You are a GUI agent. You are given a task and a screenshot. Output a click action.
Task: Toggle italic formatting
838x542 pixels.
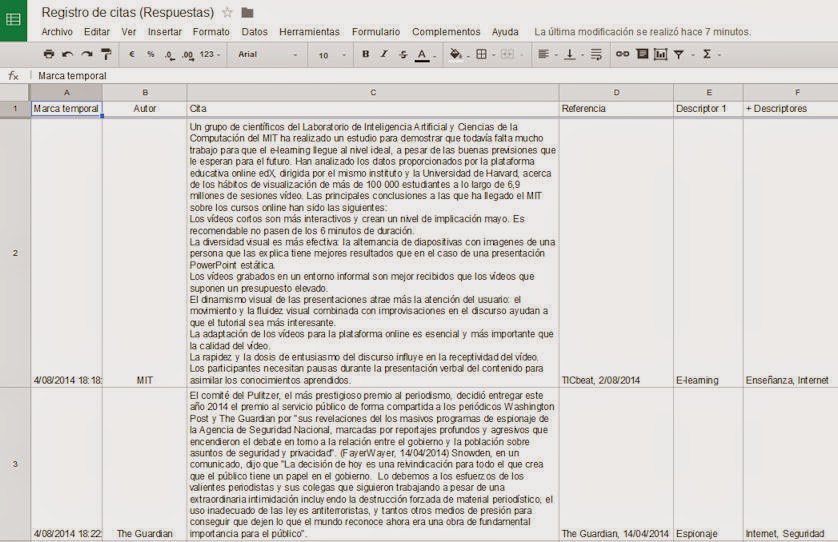pyautogui.click(x=384, y=54)
